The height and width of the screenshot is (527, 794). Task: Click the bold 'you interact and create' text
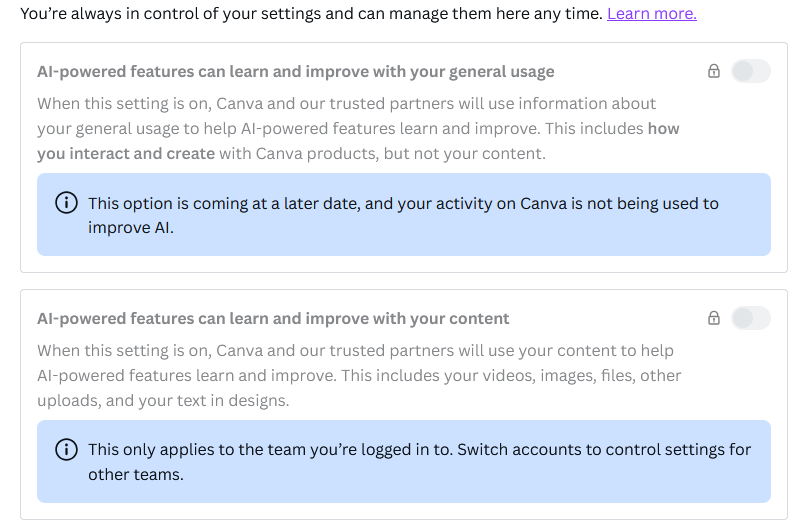pos(126,153)
